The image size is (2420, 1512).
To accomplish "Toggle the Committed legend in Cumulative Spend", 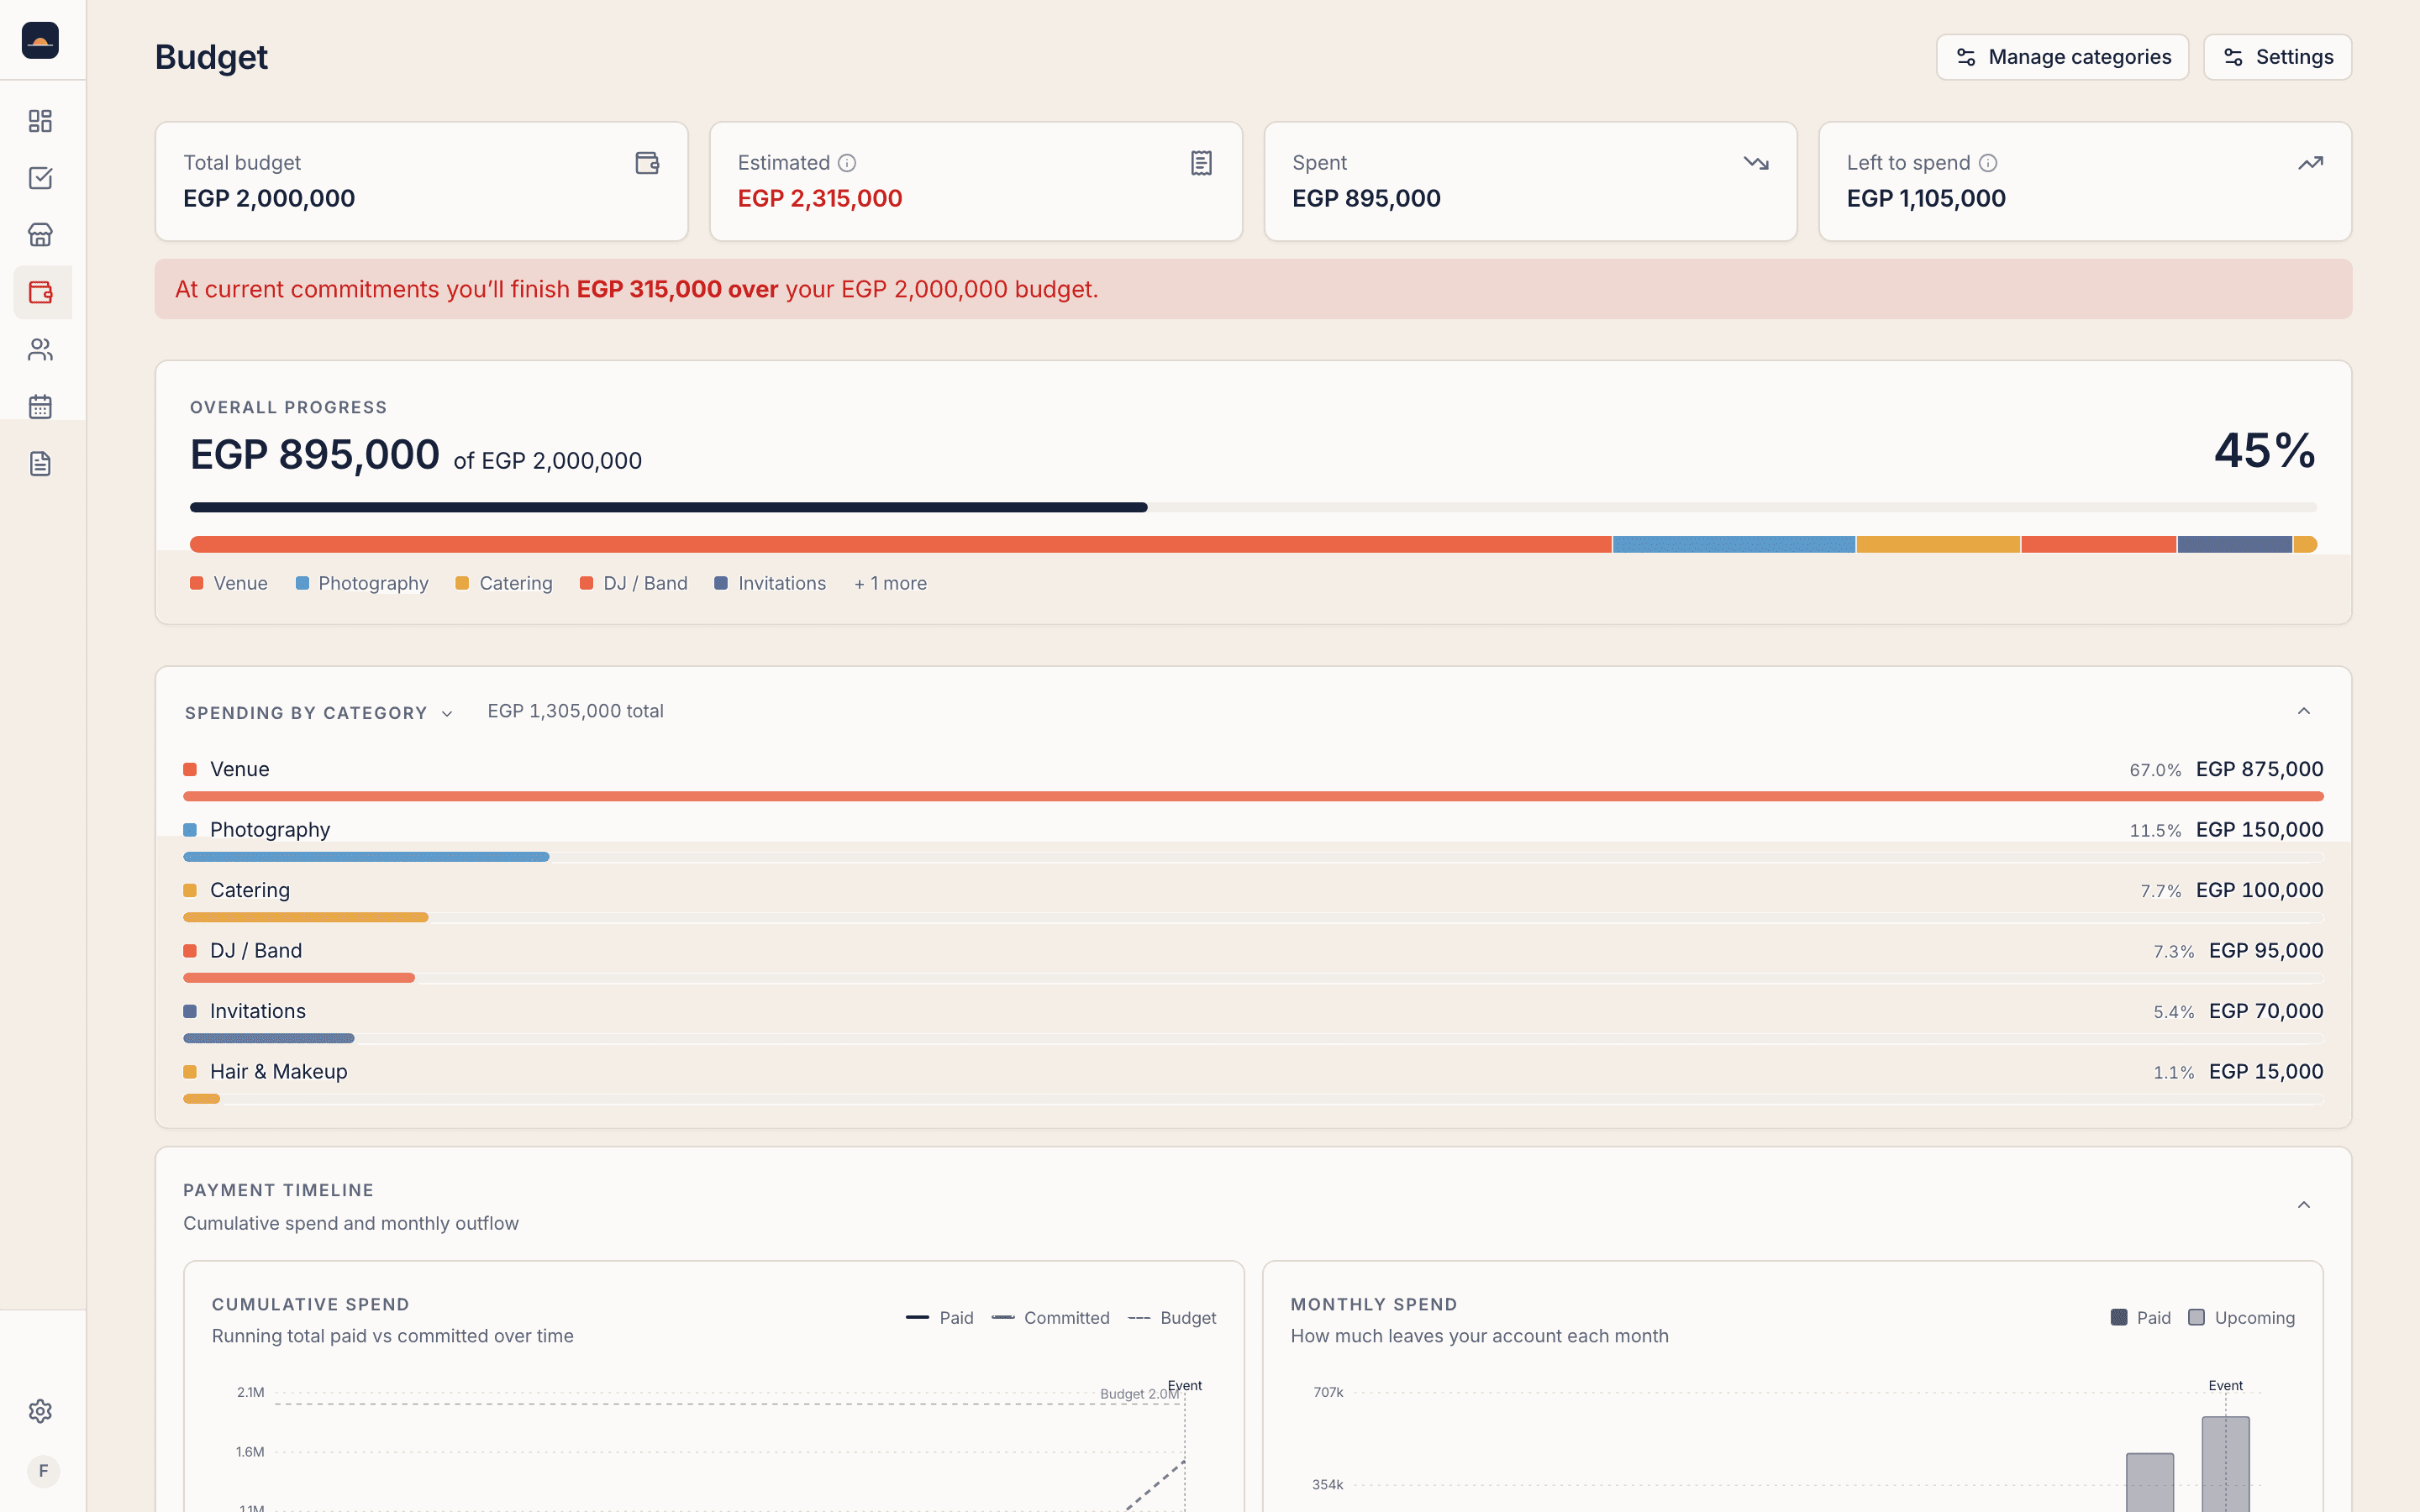I will 1050,1318.
